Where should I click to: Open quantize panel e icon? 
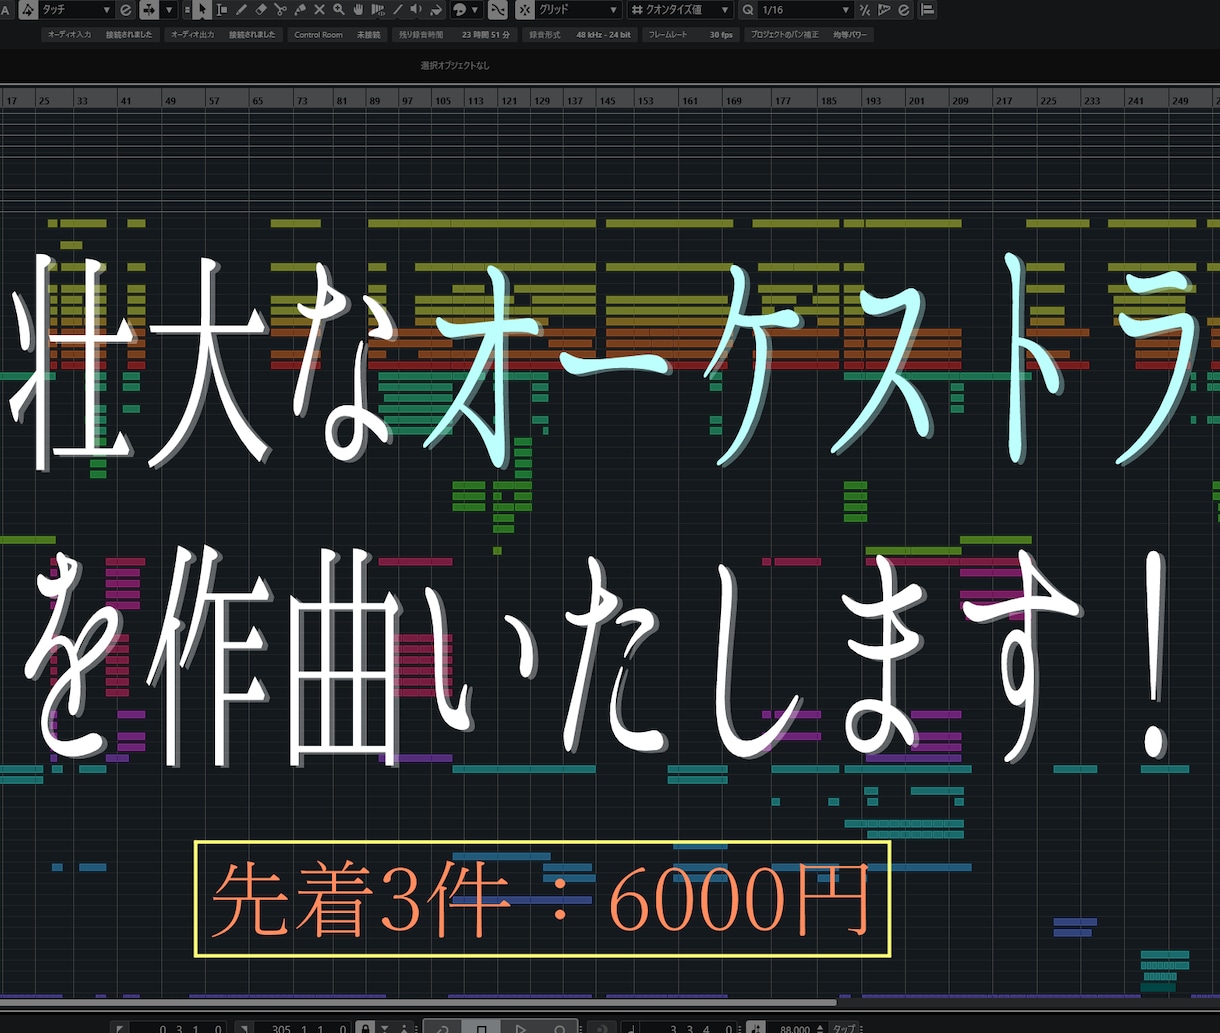pyautogui.click(x=904, y=10)
